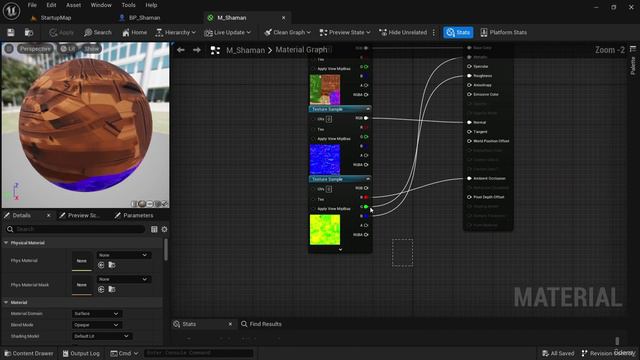The image size is (640, 360).
Task: Click the Normal input pin on the material node
Action: (x=469, y=122)
